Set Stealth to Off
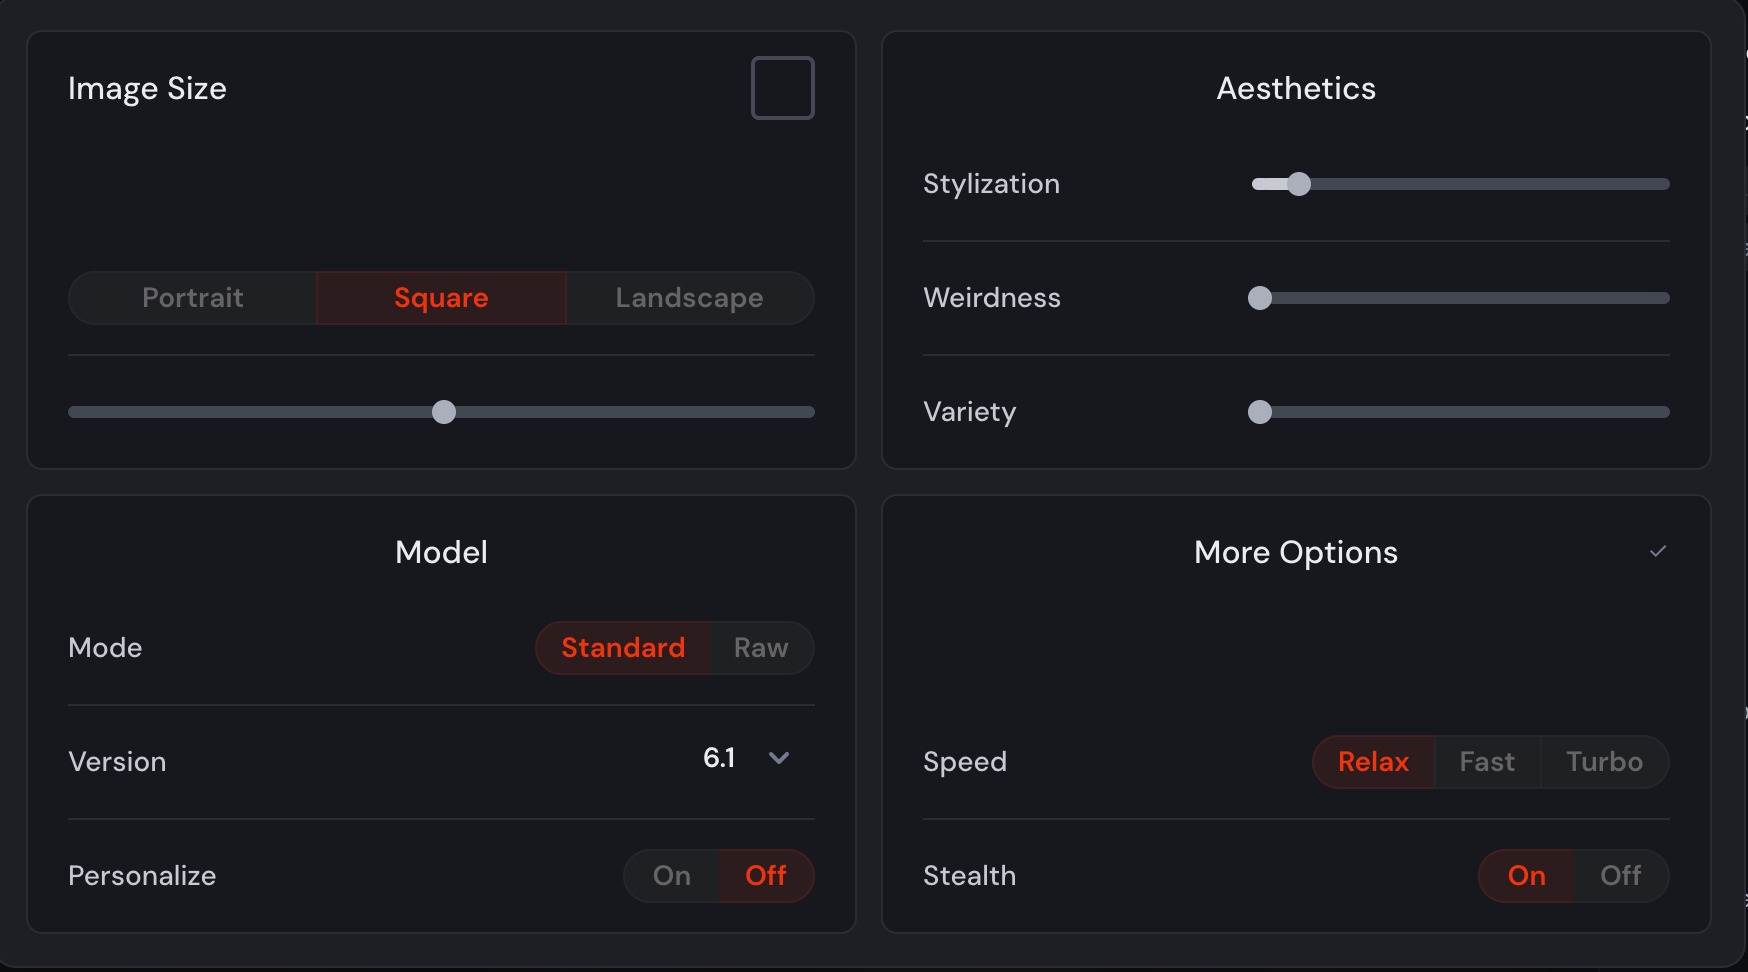This screenshot has width=1748, height=972. click(x=1621, y=876)
